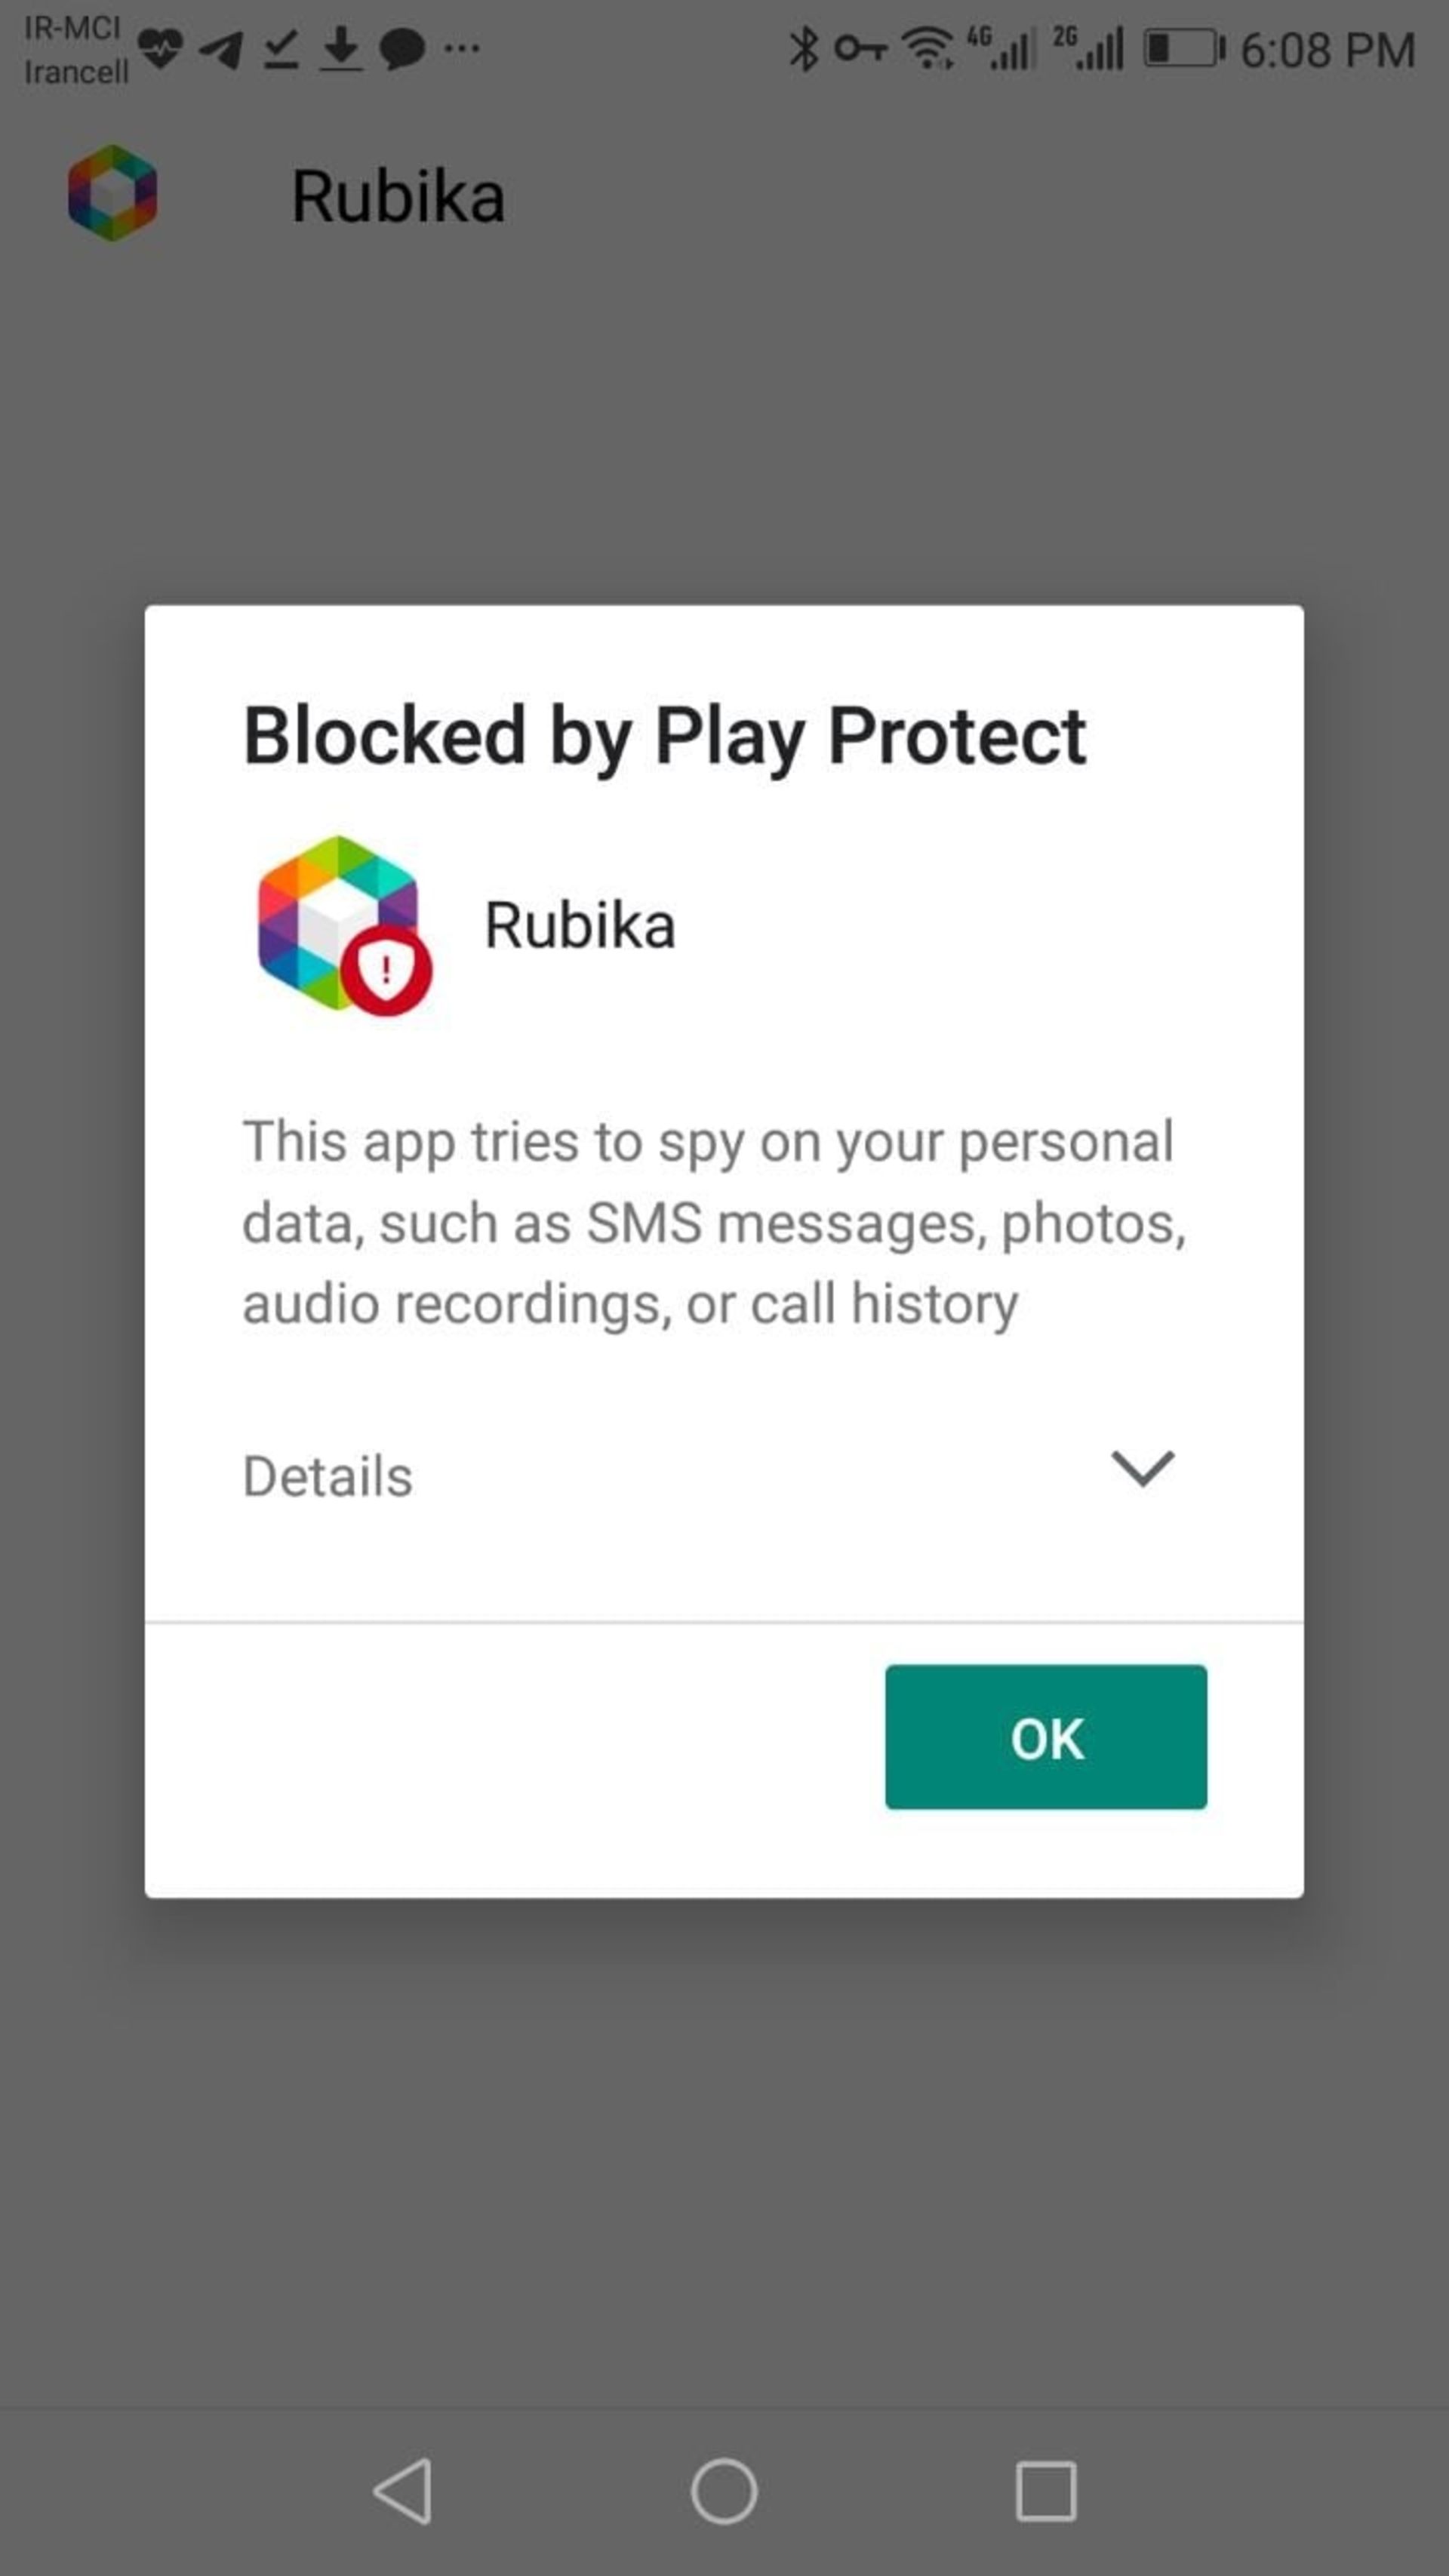Viewport: 1449px width, 2576px height.
Task: Expand the Details chevron arrow
Action: point(1142,1469)
